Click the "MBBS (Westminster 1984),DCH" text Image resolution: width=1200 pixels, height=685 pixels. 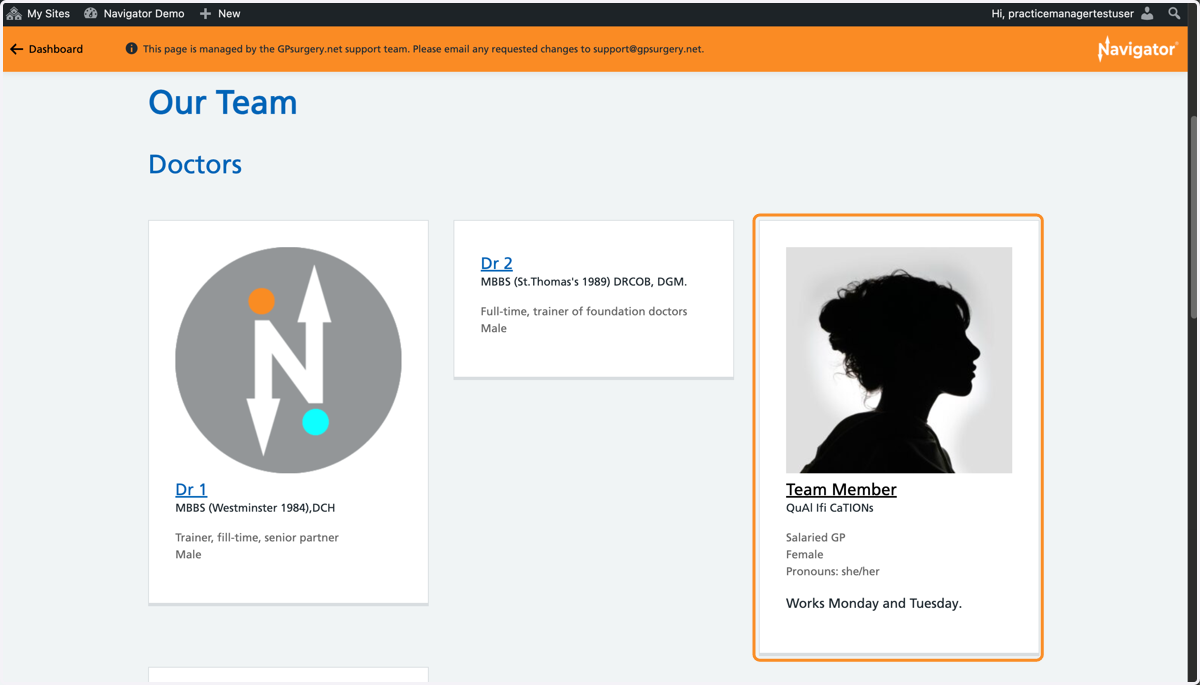(255, 508)
